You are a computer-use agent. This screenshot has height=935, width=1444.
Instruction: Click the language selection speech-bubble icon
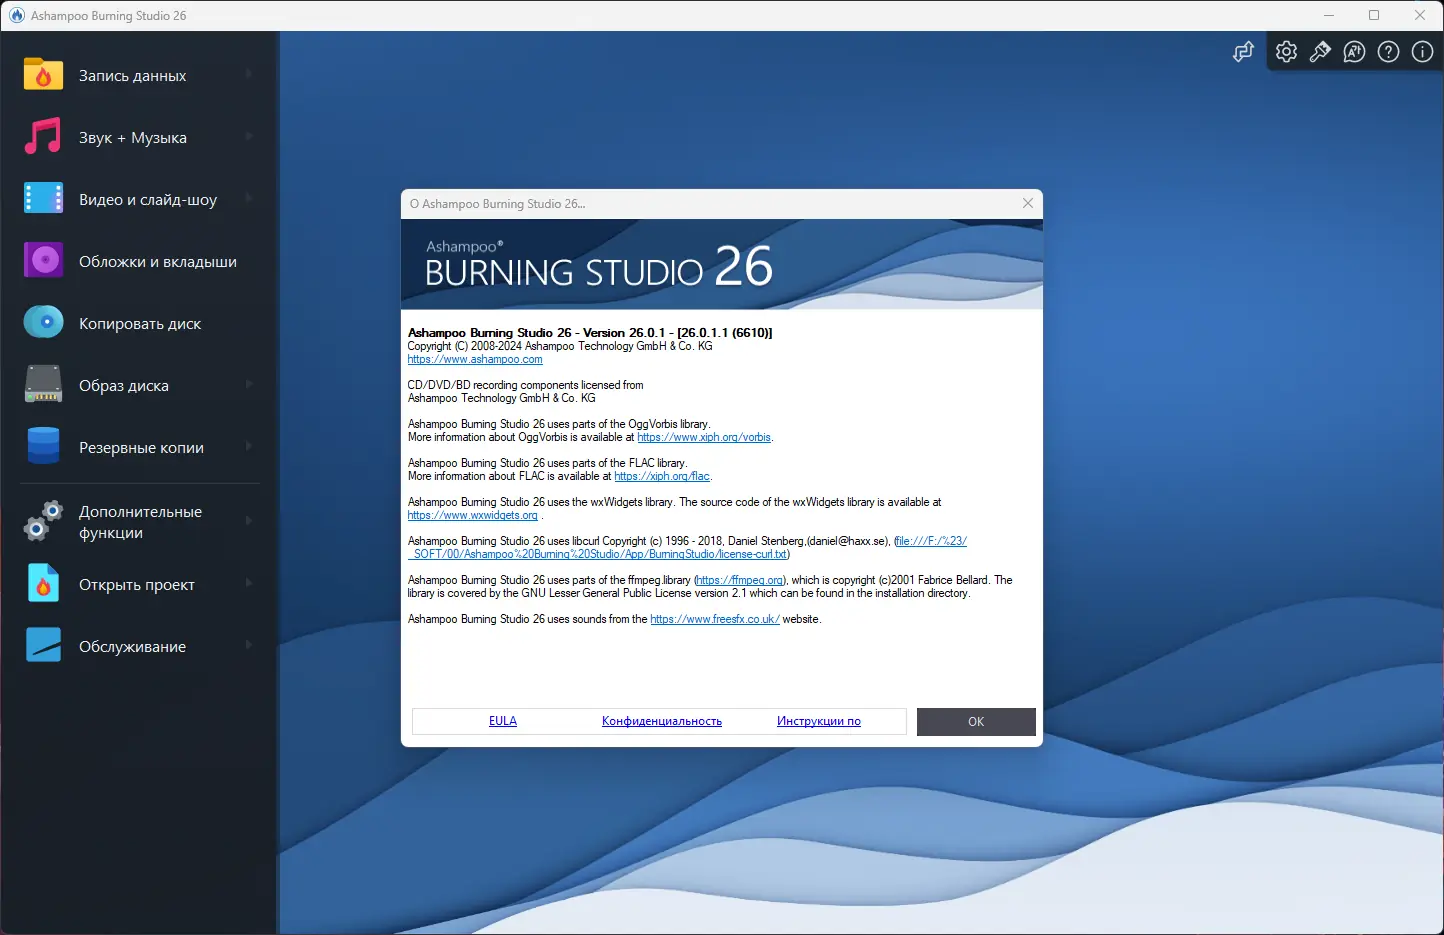[1354, 52]
